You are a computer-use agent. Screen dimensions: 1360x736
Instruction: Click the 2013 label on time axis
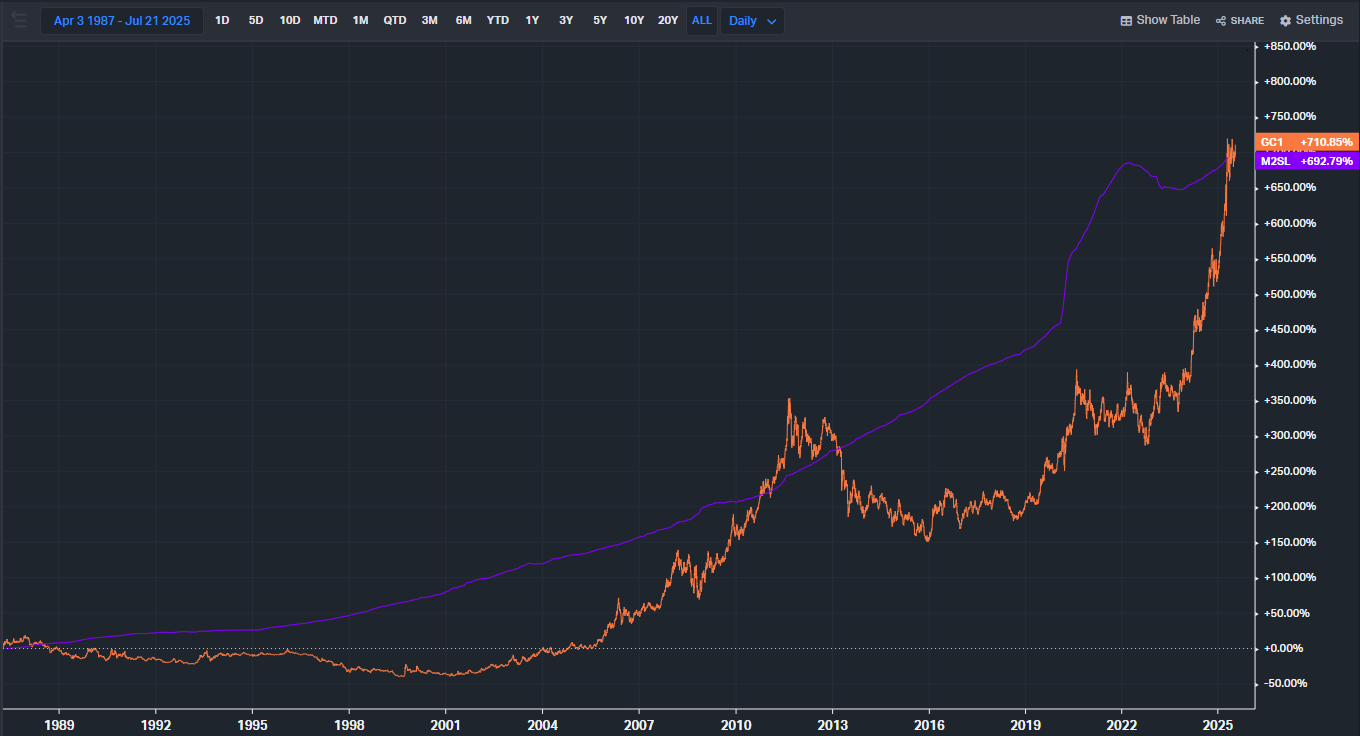(x=832, y=723)
